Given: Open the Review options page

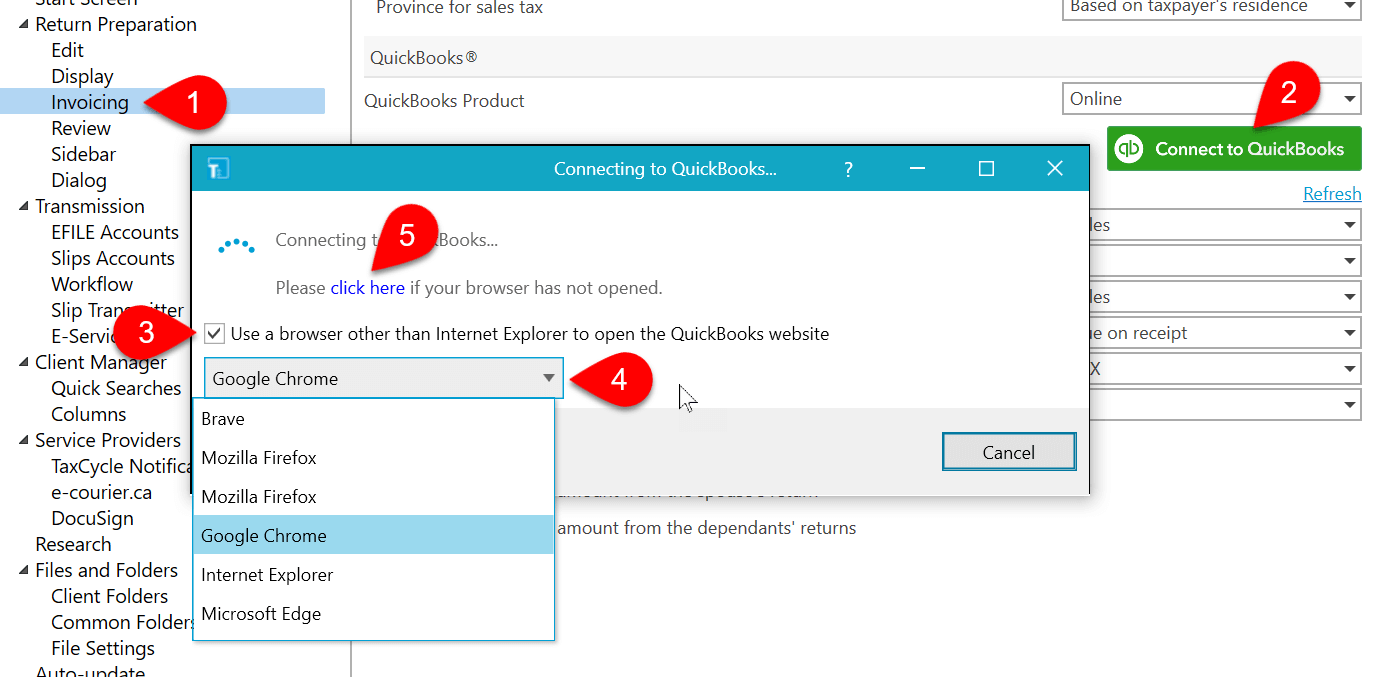Looking at the screenshot, I should [81, 128].
